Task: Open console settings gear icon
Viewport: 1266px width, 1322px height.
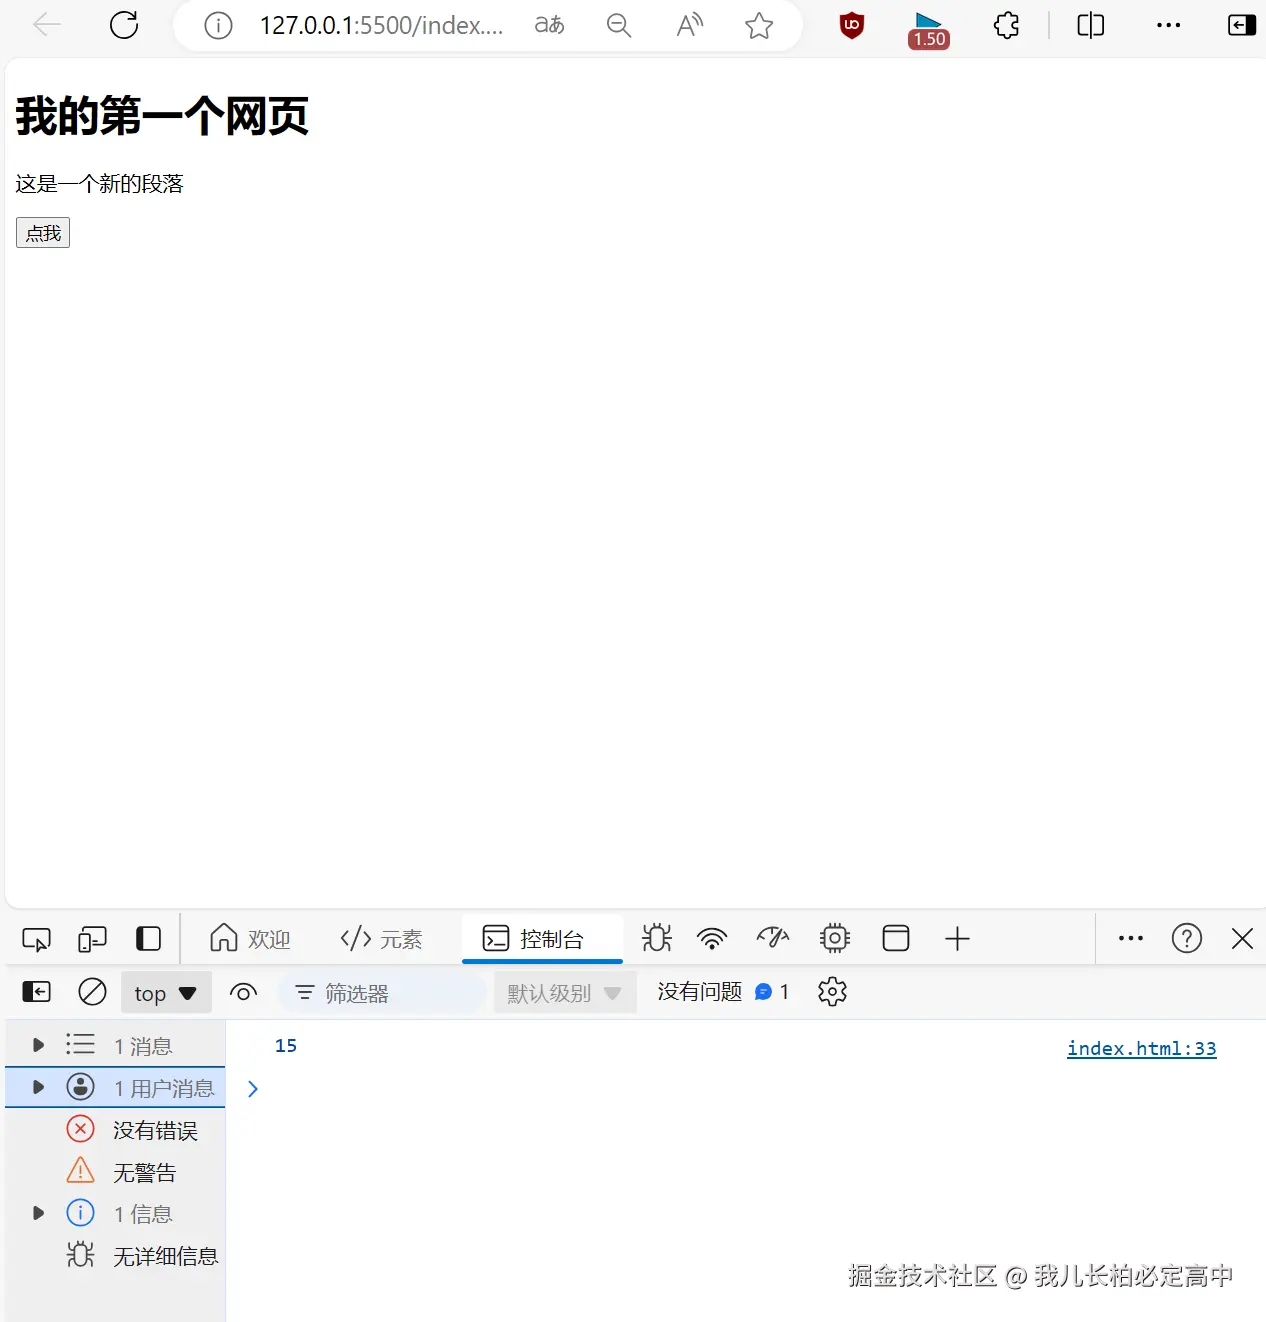Action: click(x=832, y=992)
